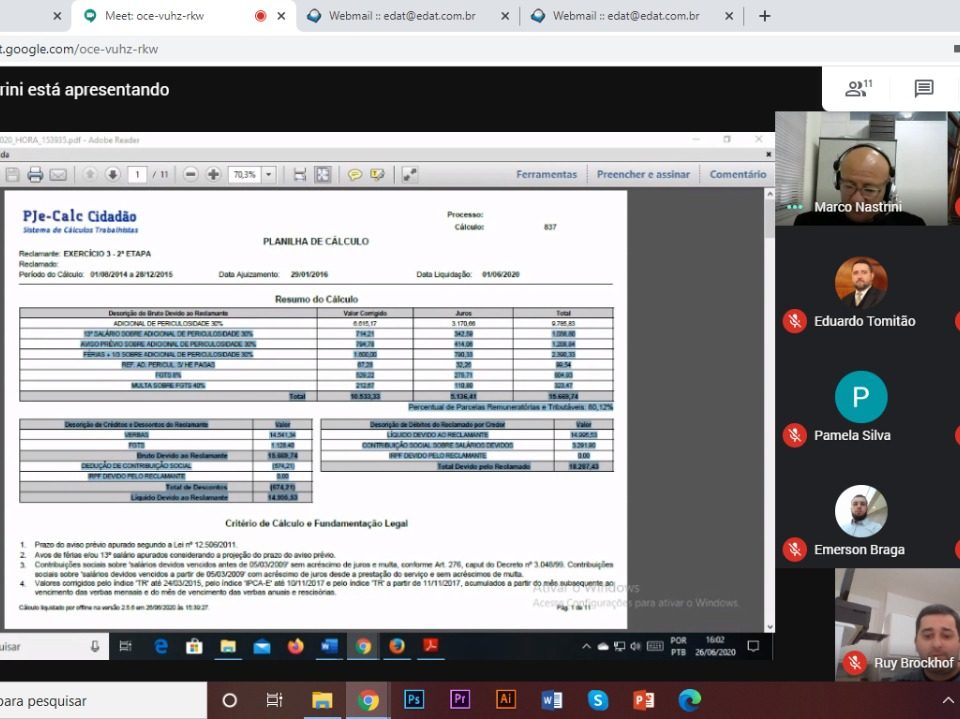Open the zoom percentage dropdown arrow
Screen dimensions: 960x719
[x=268, y=175]
